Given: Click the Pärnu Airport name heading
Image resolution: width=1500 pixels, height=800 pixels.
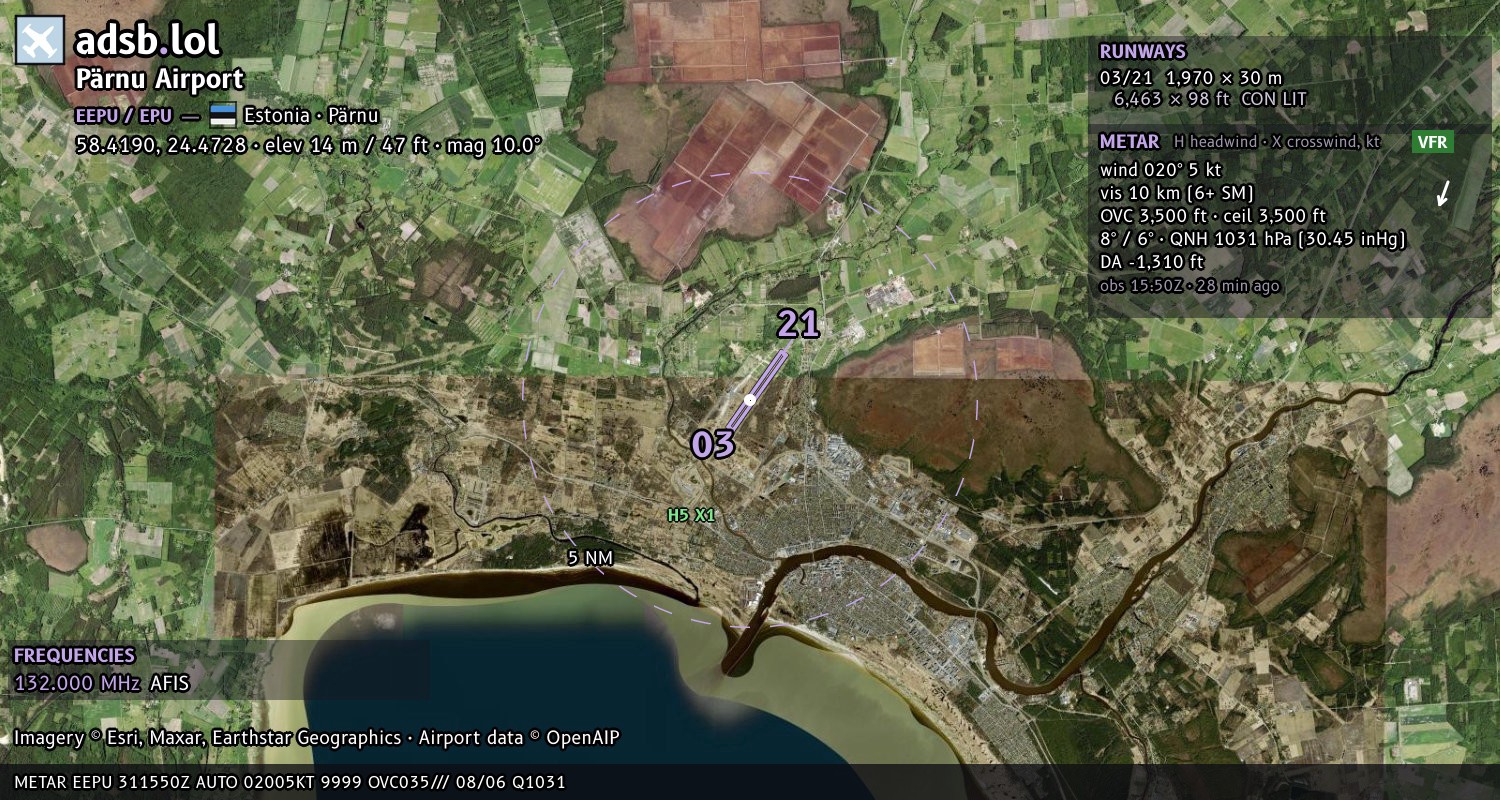Looking at the screenshot, I should click(x=159, y=80).
